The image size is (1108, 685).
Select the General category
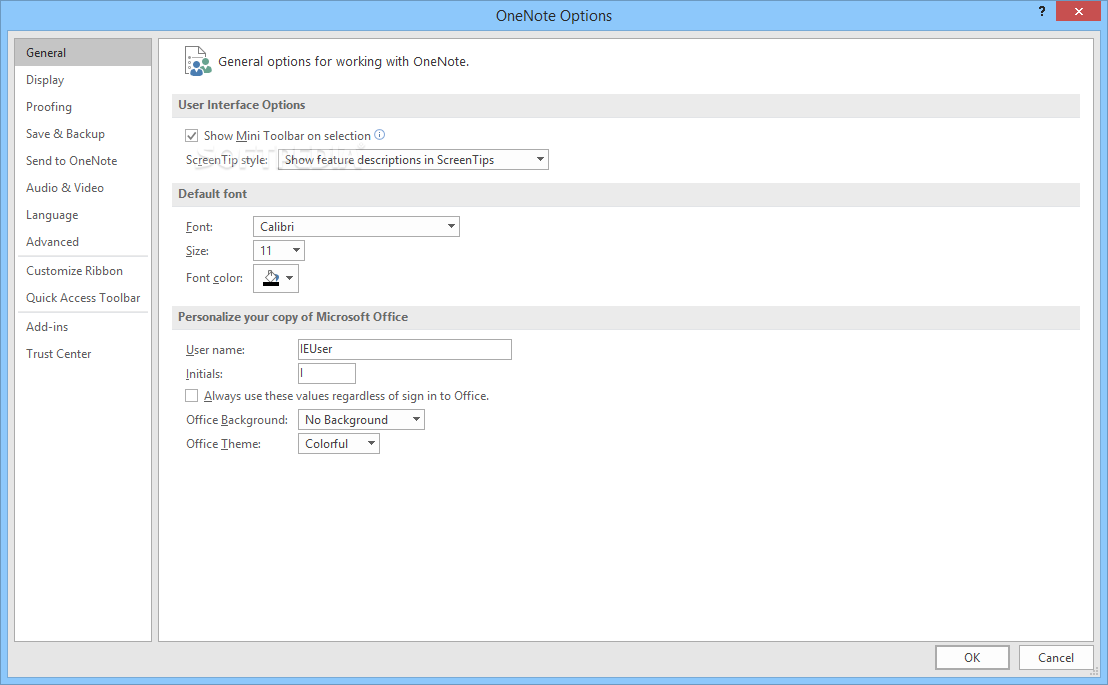(83, 53)
